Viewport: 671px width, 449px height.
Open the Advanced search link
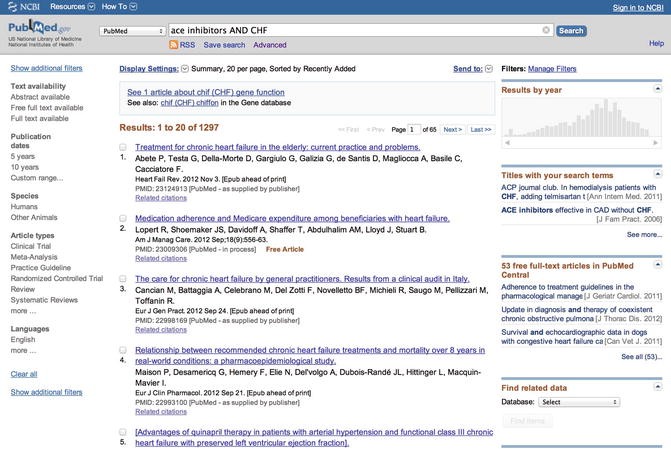270,45
